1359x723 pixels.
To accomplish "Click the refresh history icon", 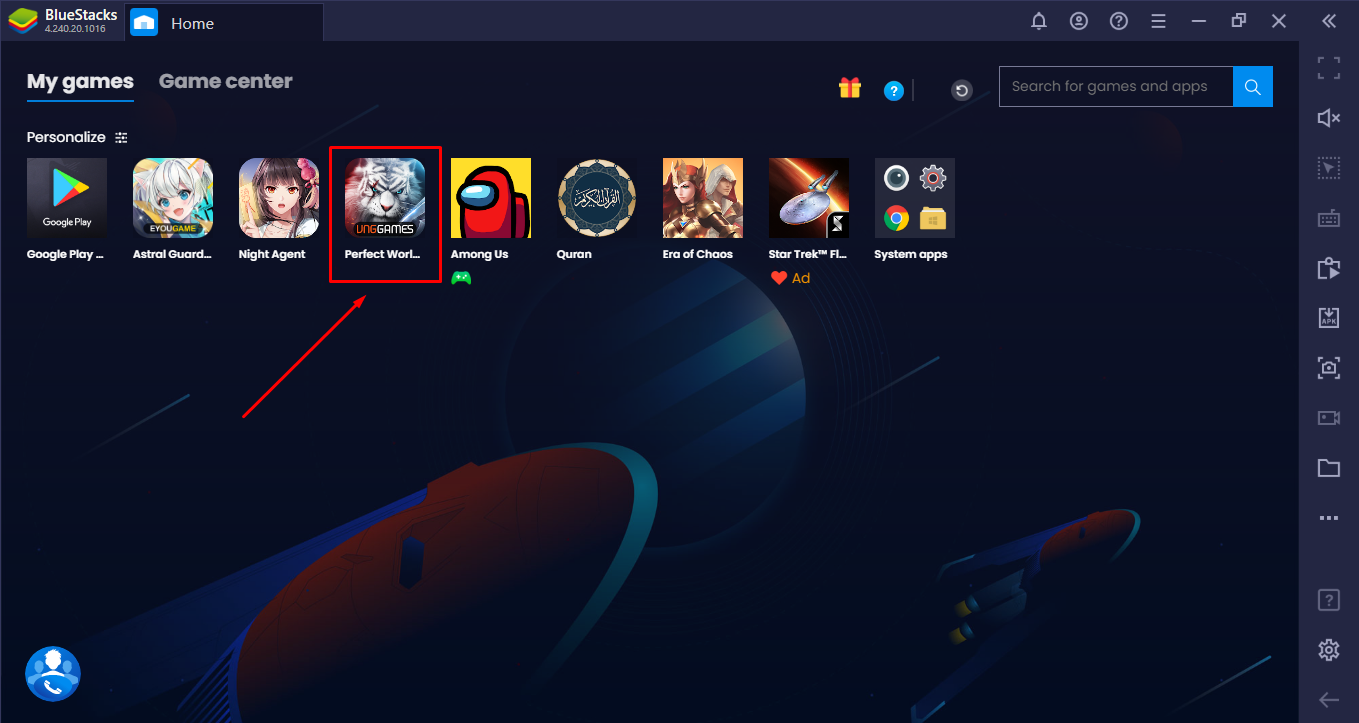I will tap(962, 91).
